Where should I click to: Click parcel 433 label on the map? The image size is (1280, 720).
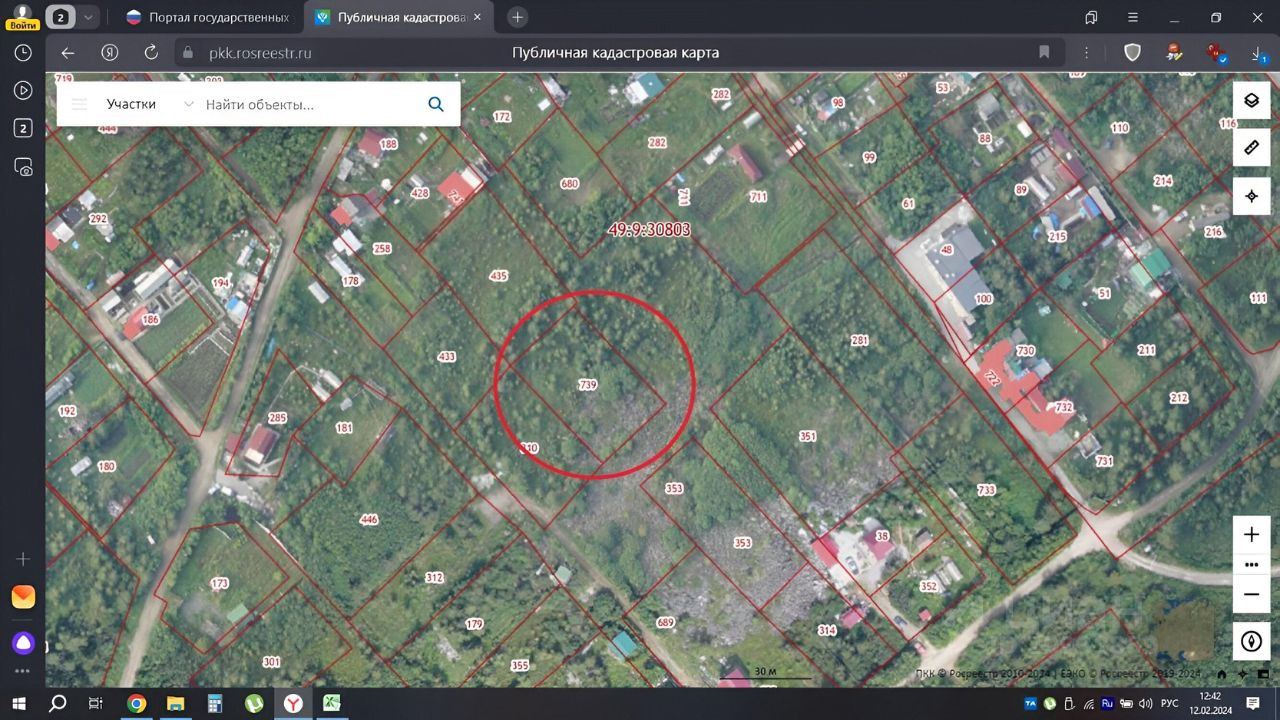tap(446, 356)
